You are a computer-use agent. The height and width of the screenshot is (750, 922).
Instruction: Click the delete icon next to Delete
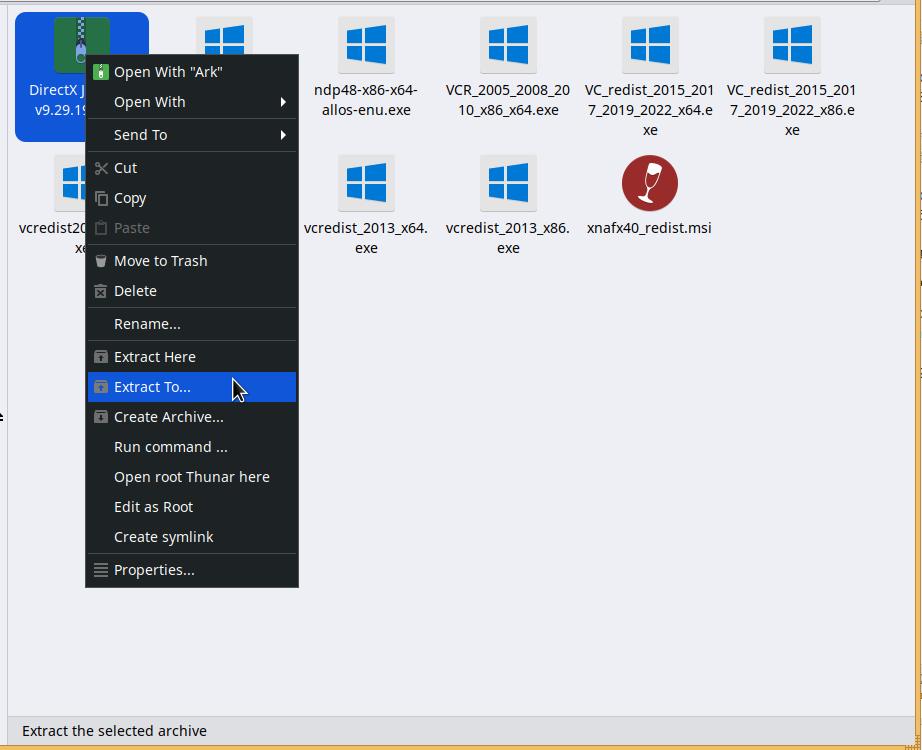coord(101,291)
